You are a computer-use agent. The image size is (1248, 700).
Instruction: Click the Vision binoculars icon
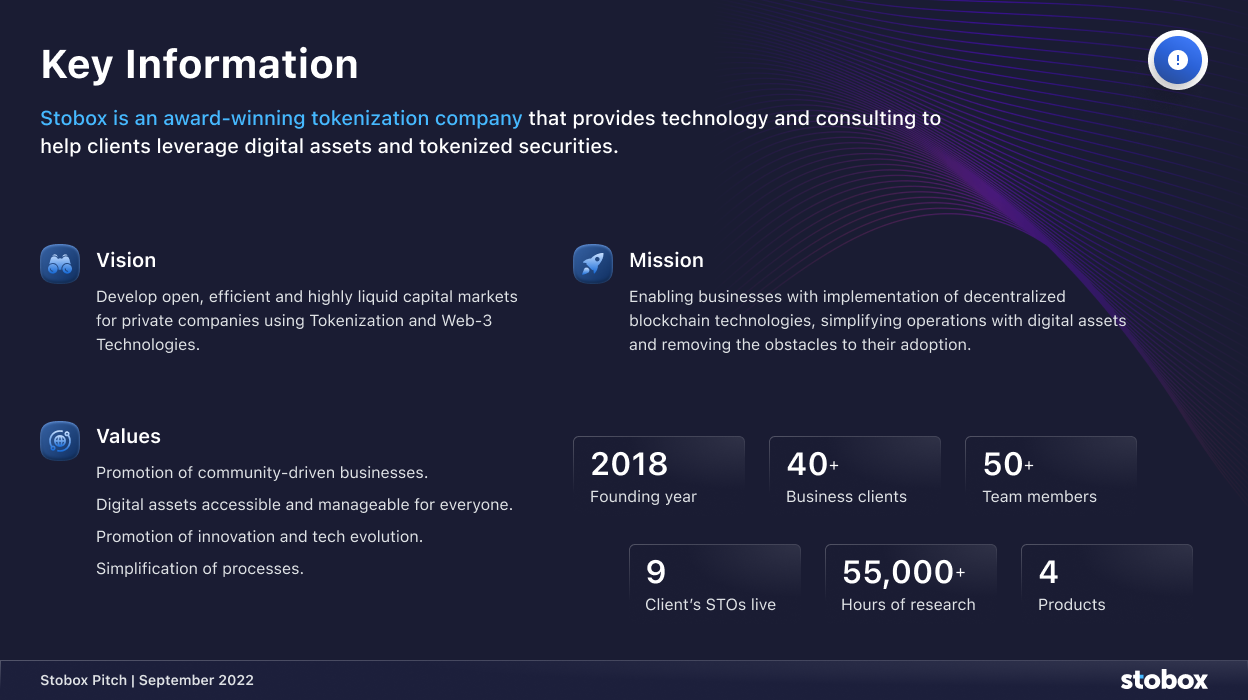coord(60,264)
